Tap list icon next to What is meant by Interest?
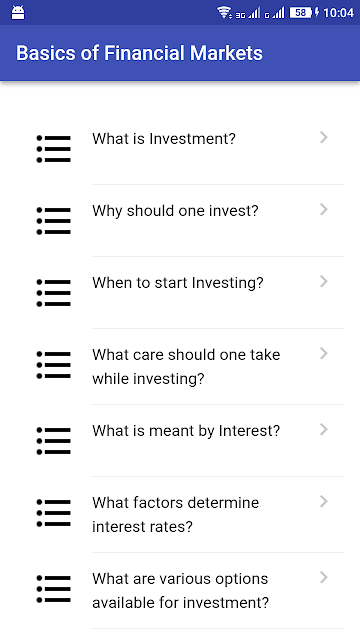360x640 pixels. (x=53, y=441)
